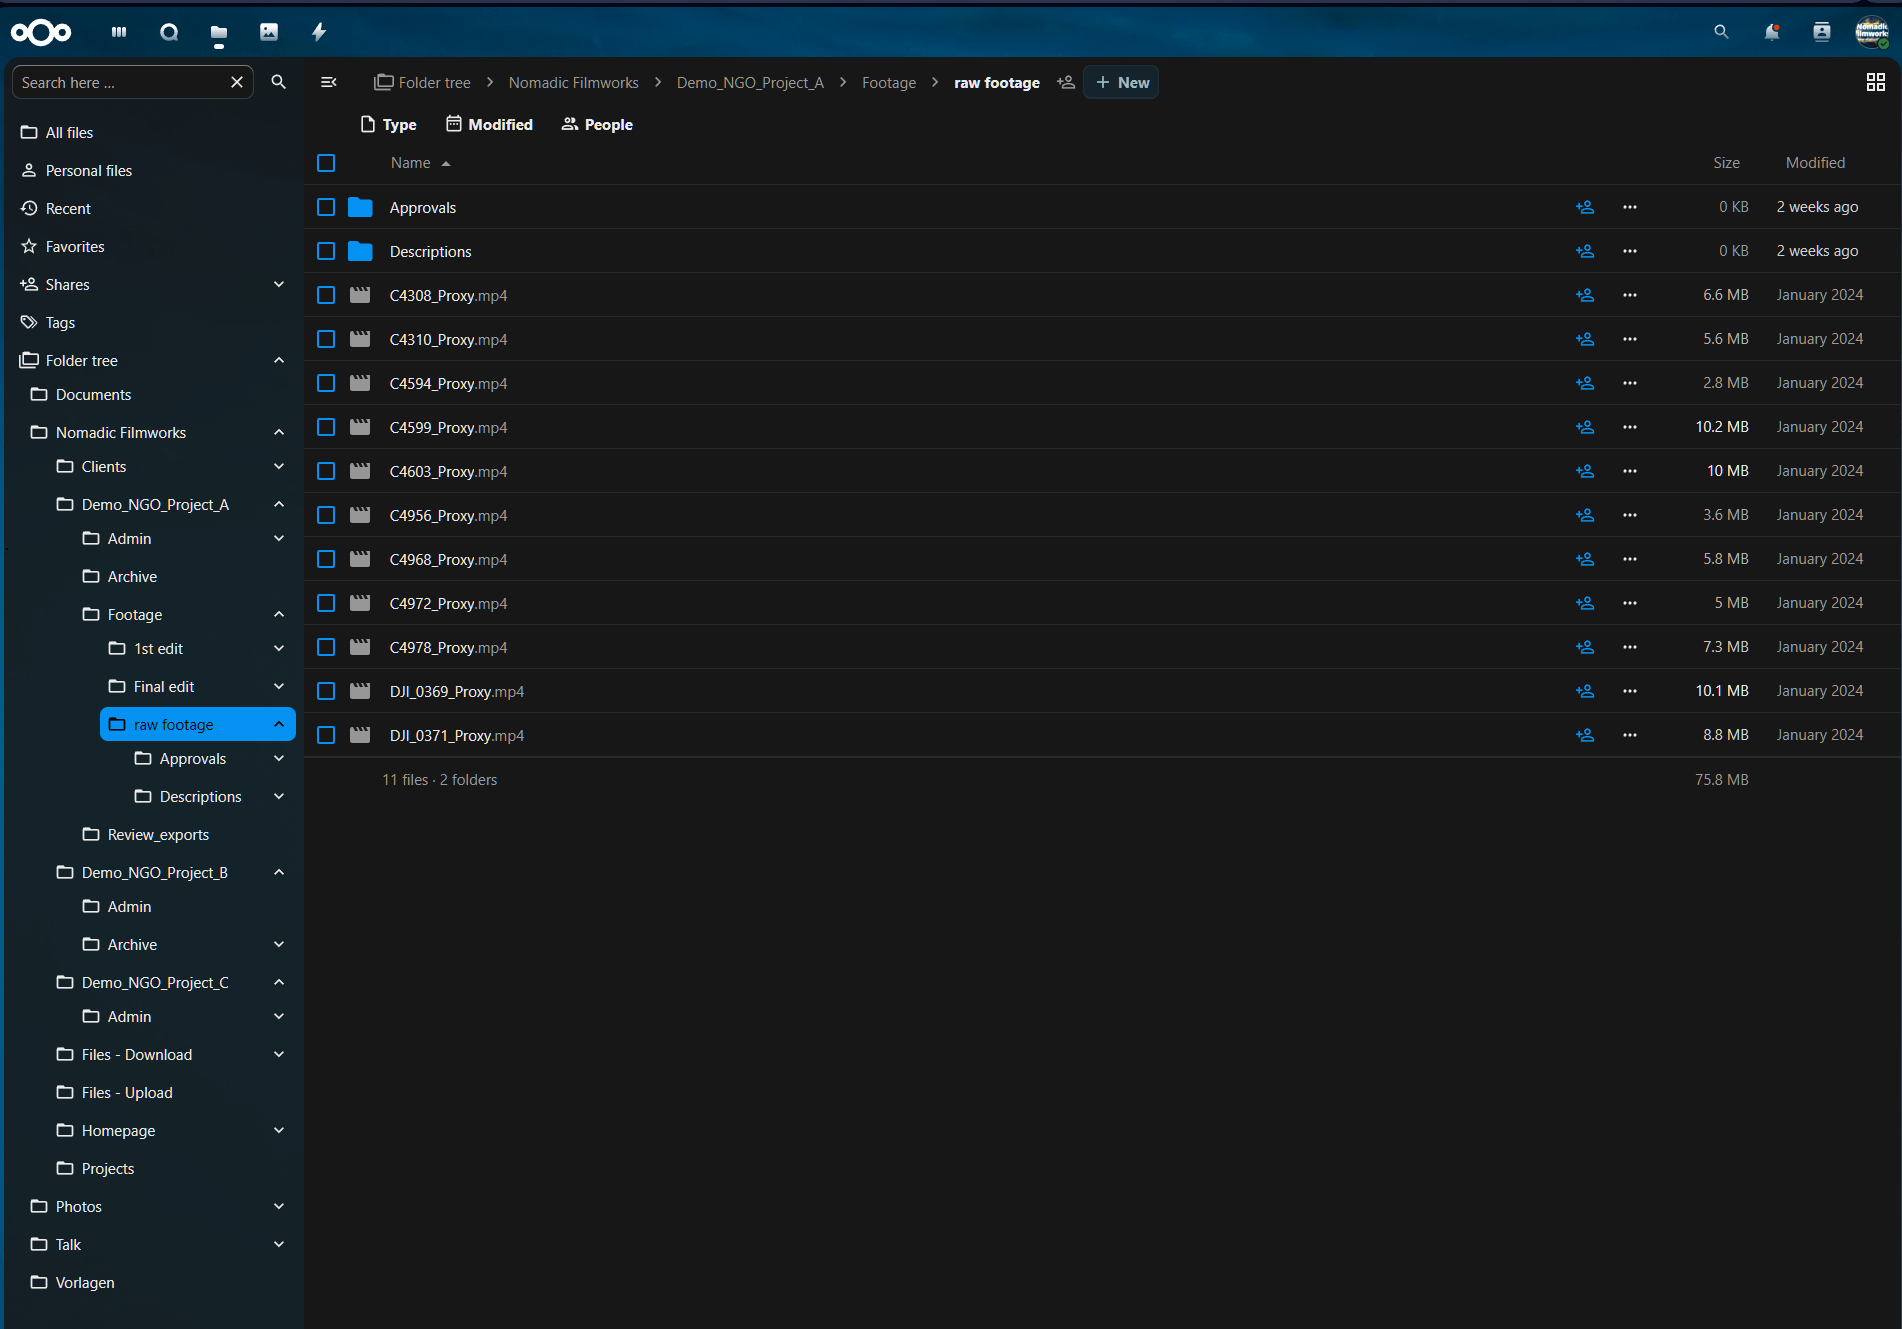Tick the checkbox for Approvals folder

click(x=326, y=207)
